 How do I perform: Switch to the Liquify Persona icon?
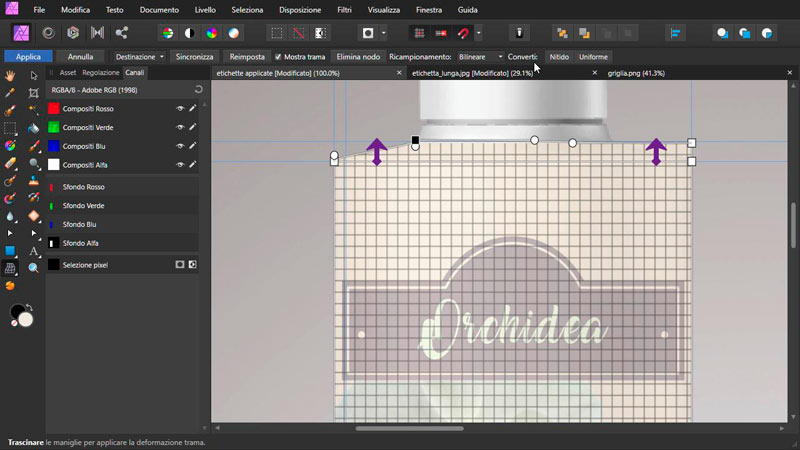pyautogui.click(x=48, y=33)
